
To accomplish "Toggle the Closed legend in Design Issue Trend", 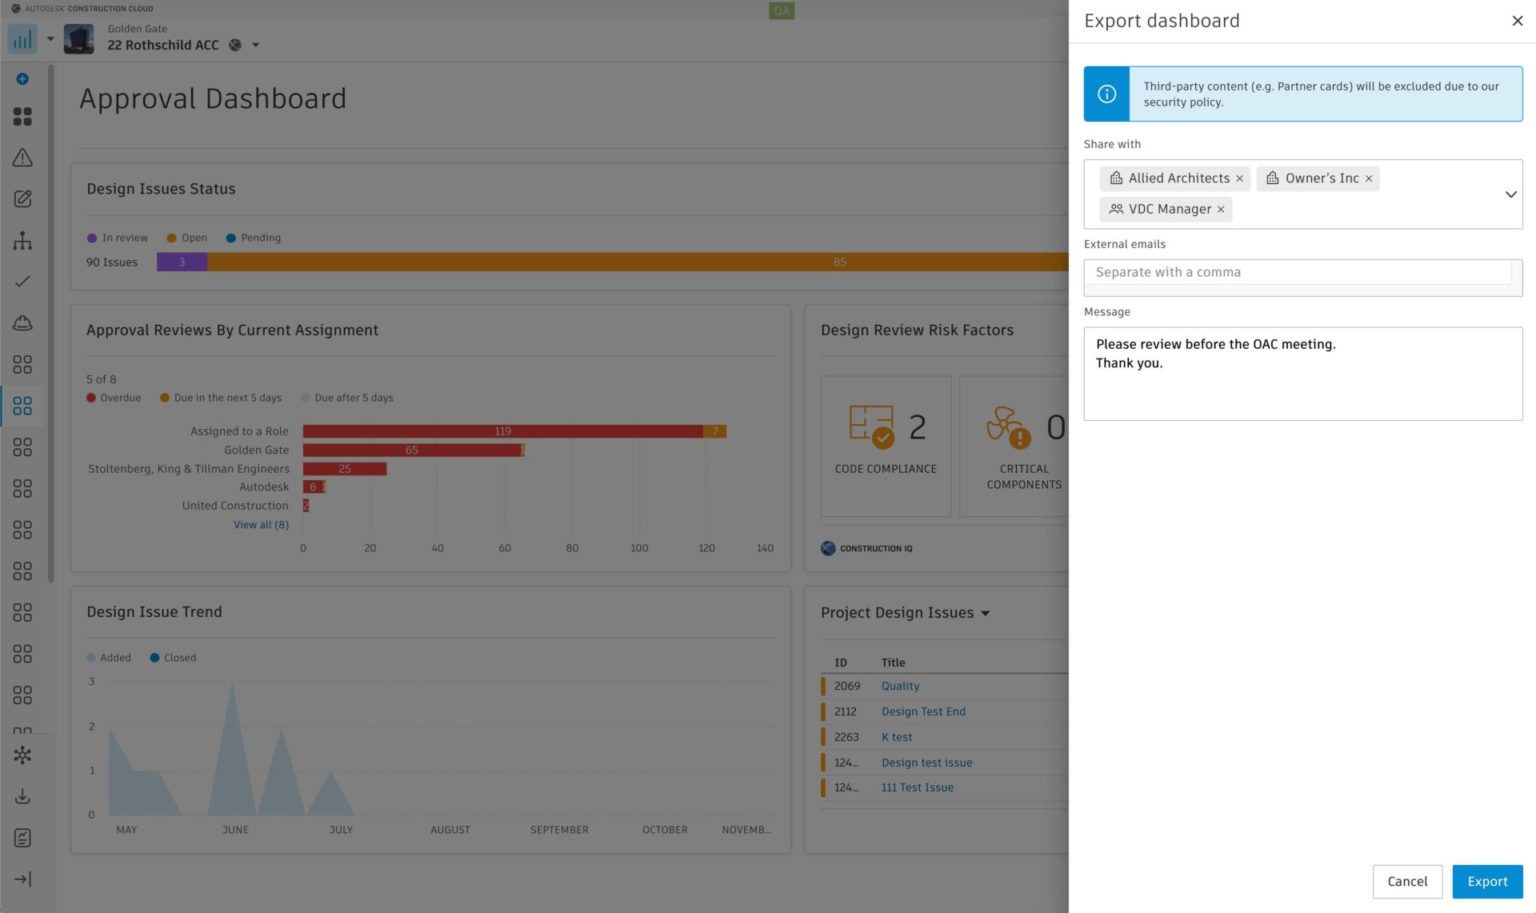I will (172, 657).
